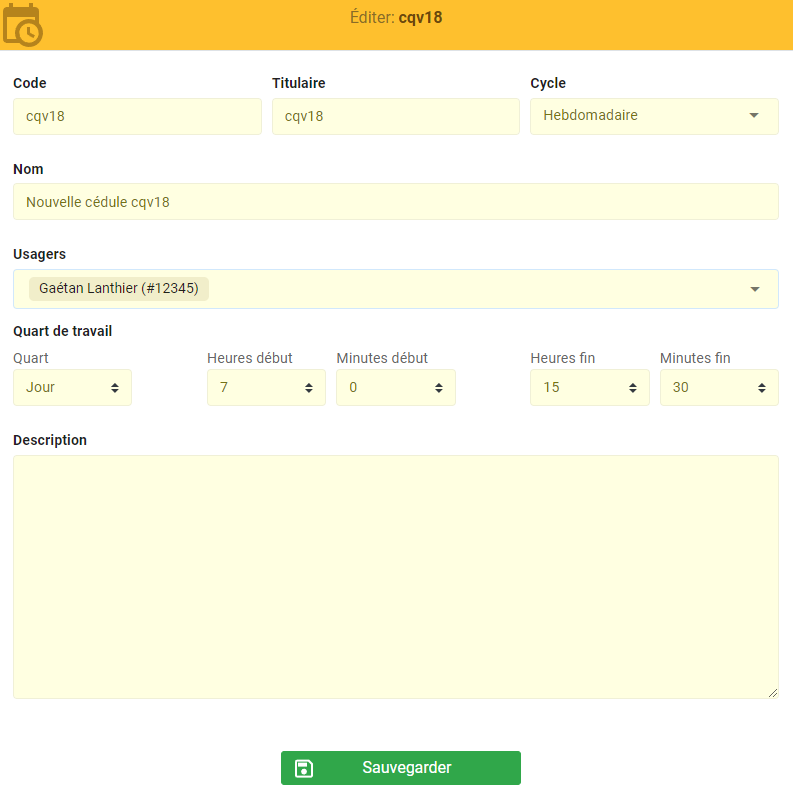Open the Heures début selector showing 7
793x797 pixels.
coord(266,387)
